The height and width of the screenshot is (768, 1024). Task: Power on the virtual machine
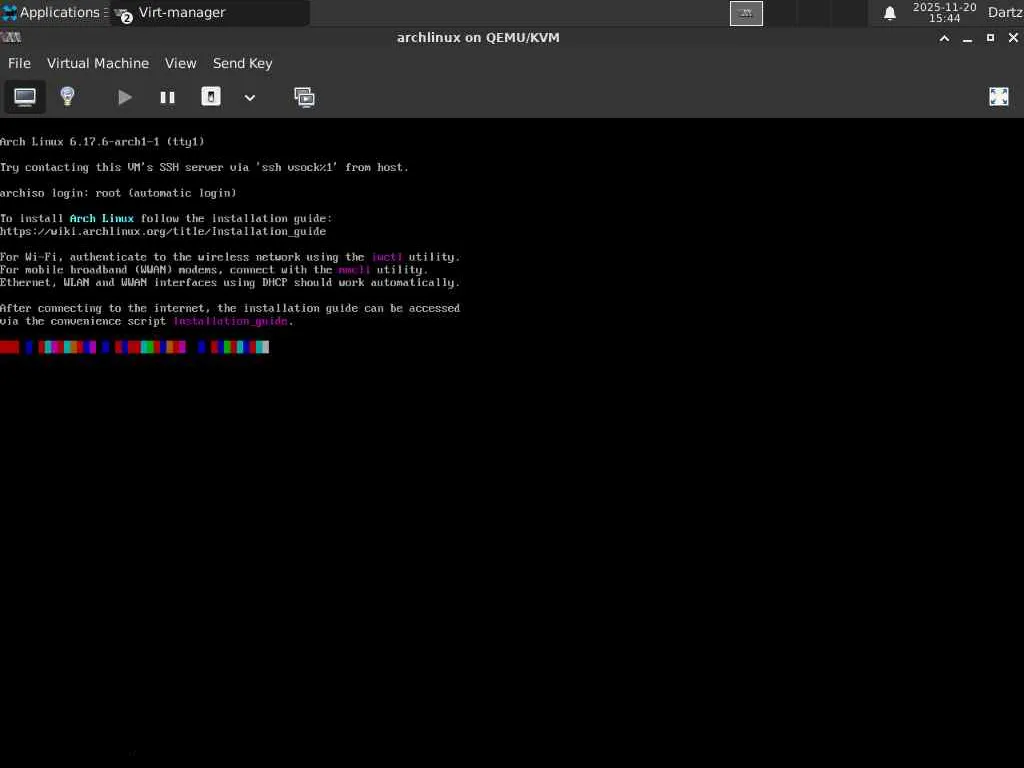pyautogui.click(x=125, y=97)
